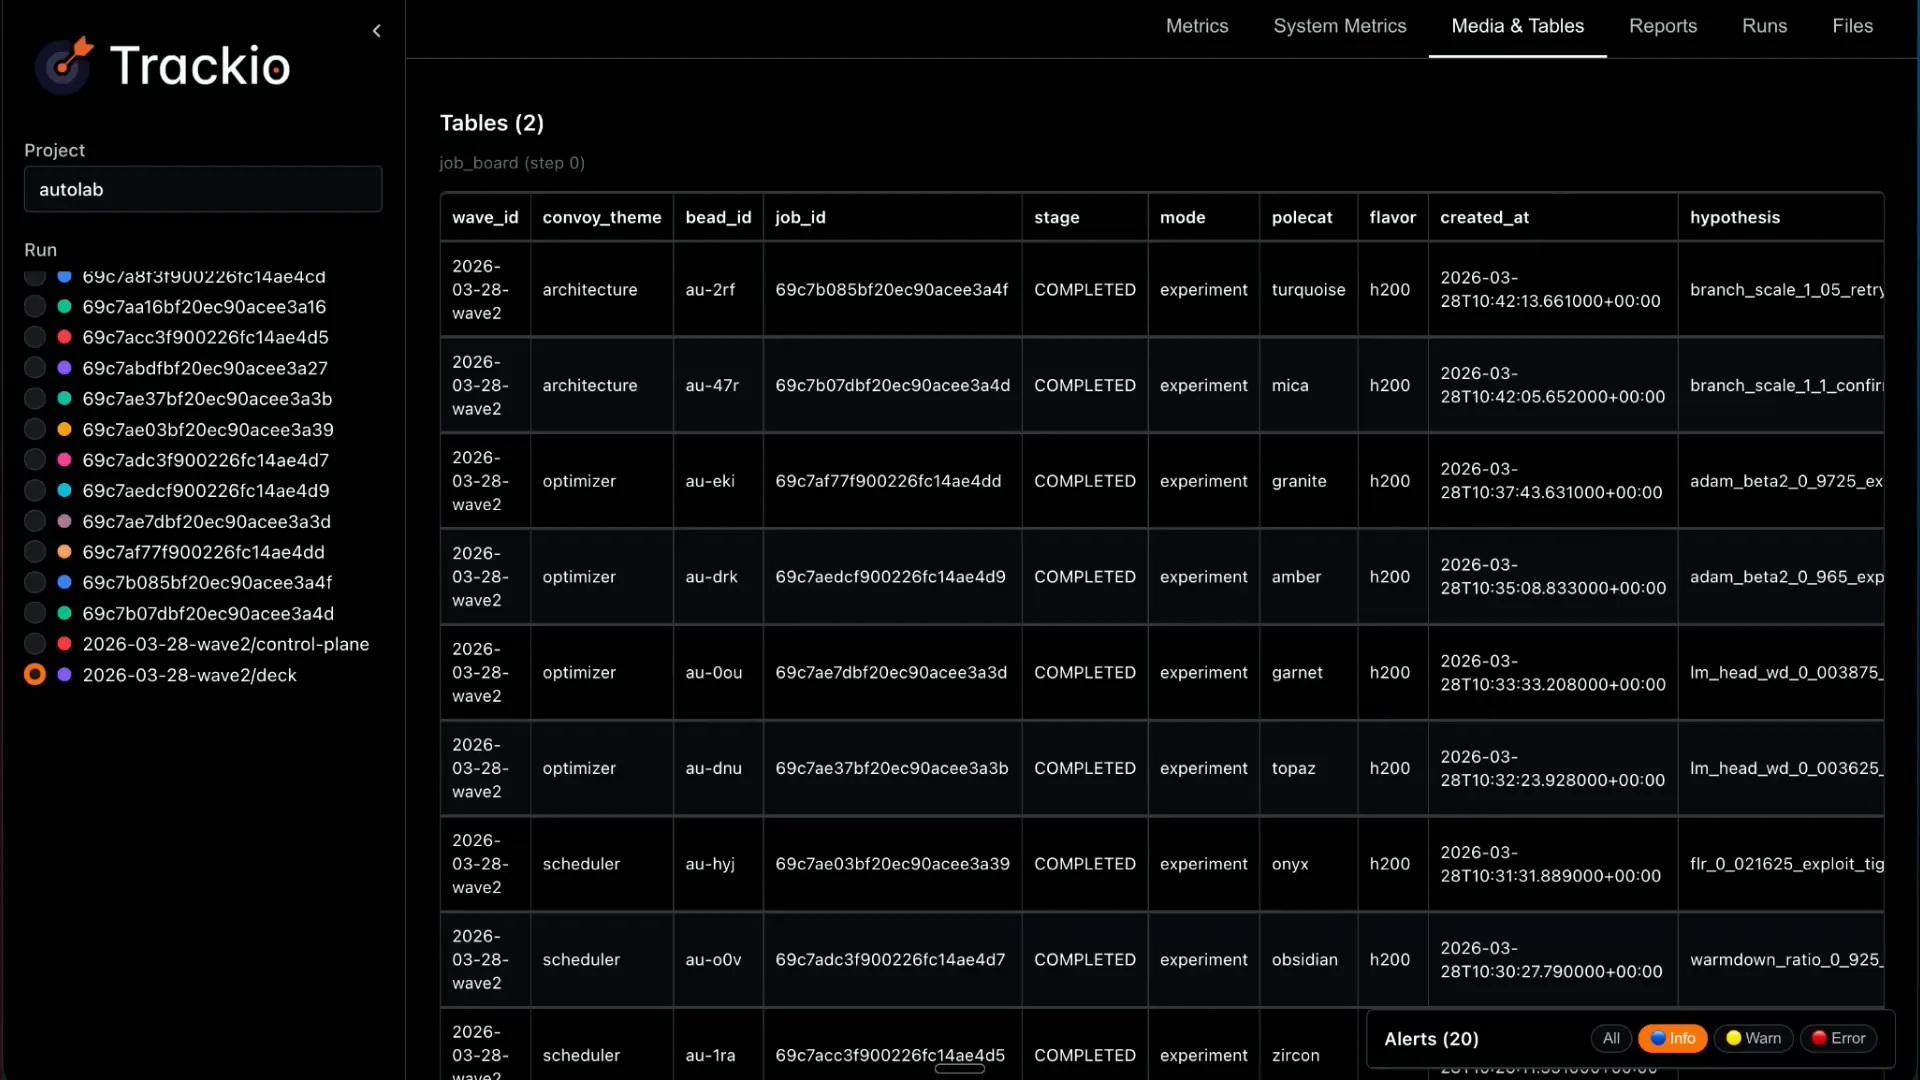Image resolution: width=1920 pixels, height=1080 pixels.
Task: Go to the Runs tab
Action: point(1764,26)
